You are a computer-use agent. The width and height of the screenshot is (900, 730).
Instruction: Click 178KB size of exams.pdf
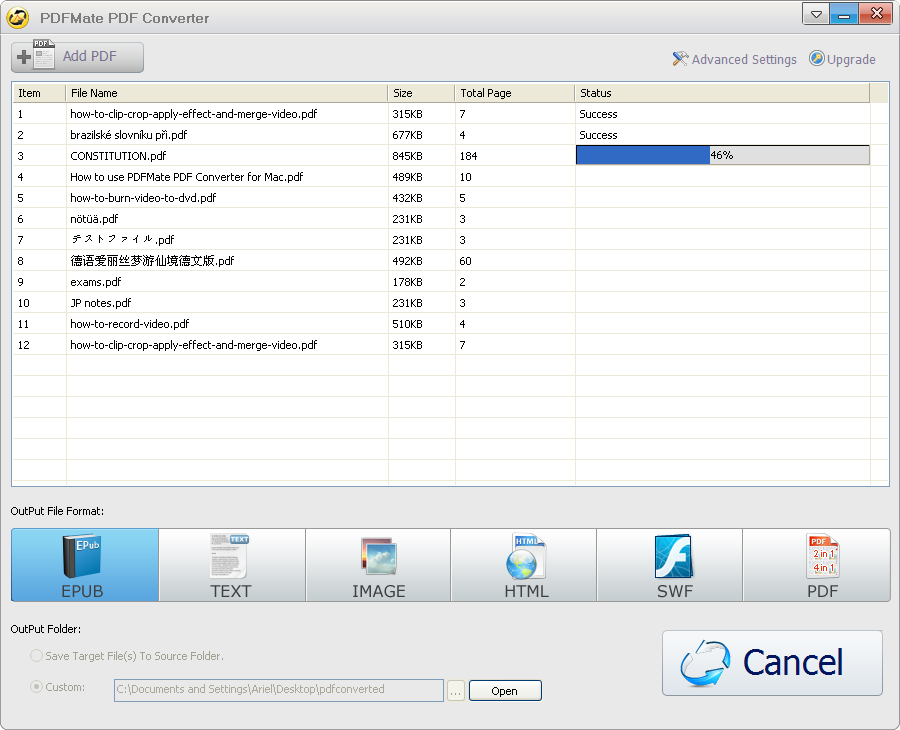(408, 282)
